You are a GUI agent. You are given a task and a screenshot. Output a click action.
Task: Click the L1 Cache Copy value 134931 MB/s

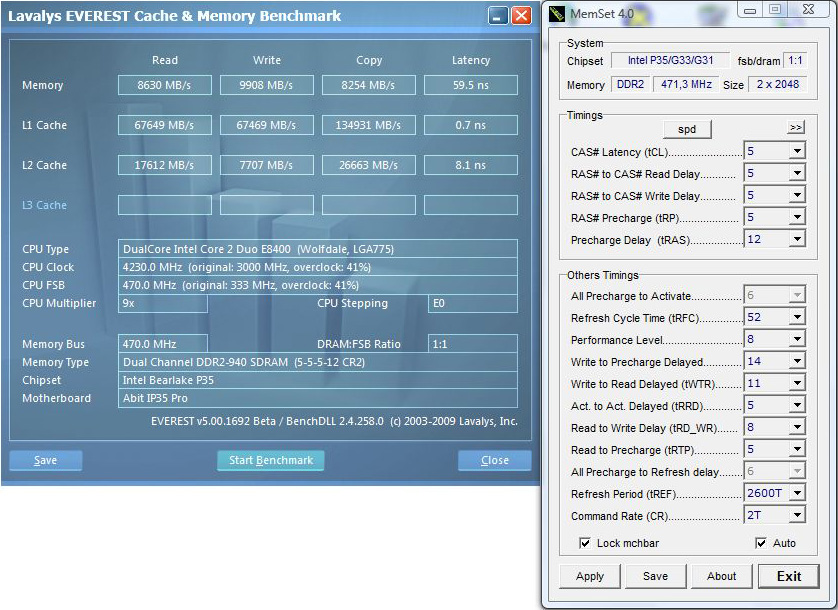point(369,125)
